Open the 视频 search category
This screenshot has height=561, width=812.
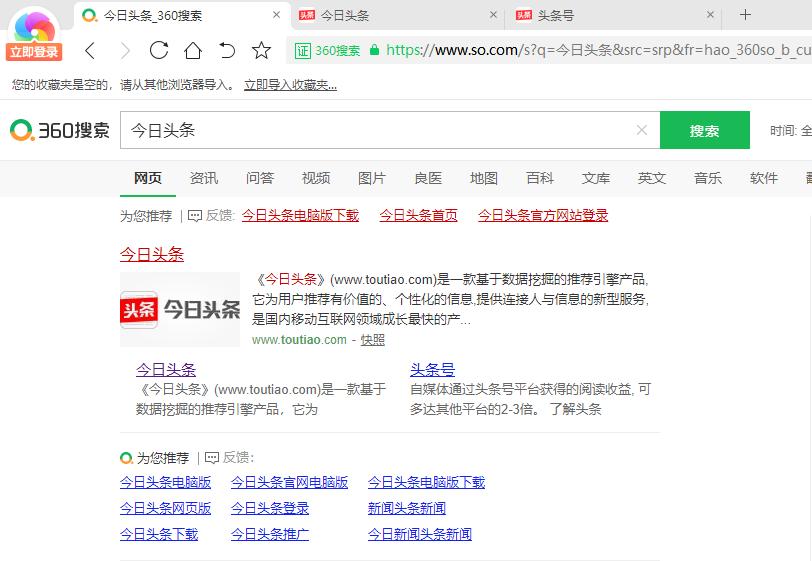316,178
